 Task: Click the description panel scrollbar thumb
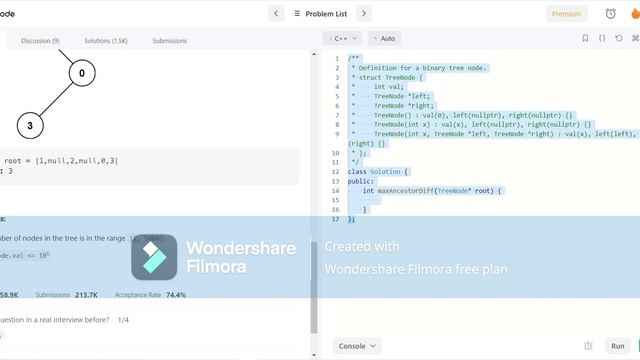click(x=314, y=287)
